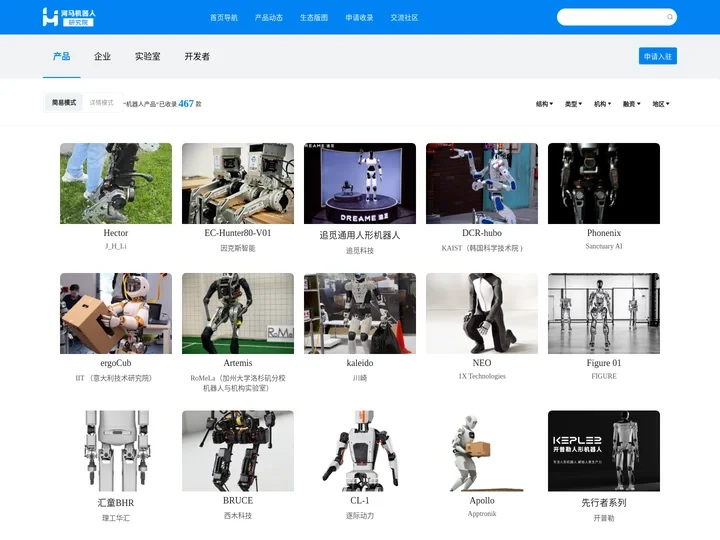Viewport: 720px width, 540px height.
Task: Open the BRUCE robot thumbnail
Action: 238,451
